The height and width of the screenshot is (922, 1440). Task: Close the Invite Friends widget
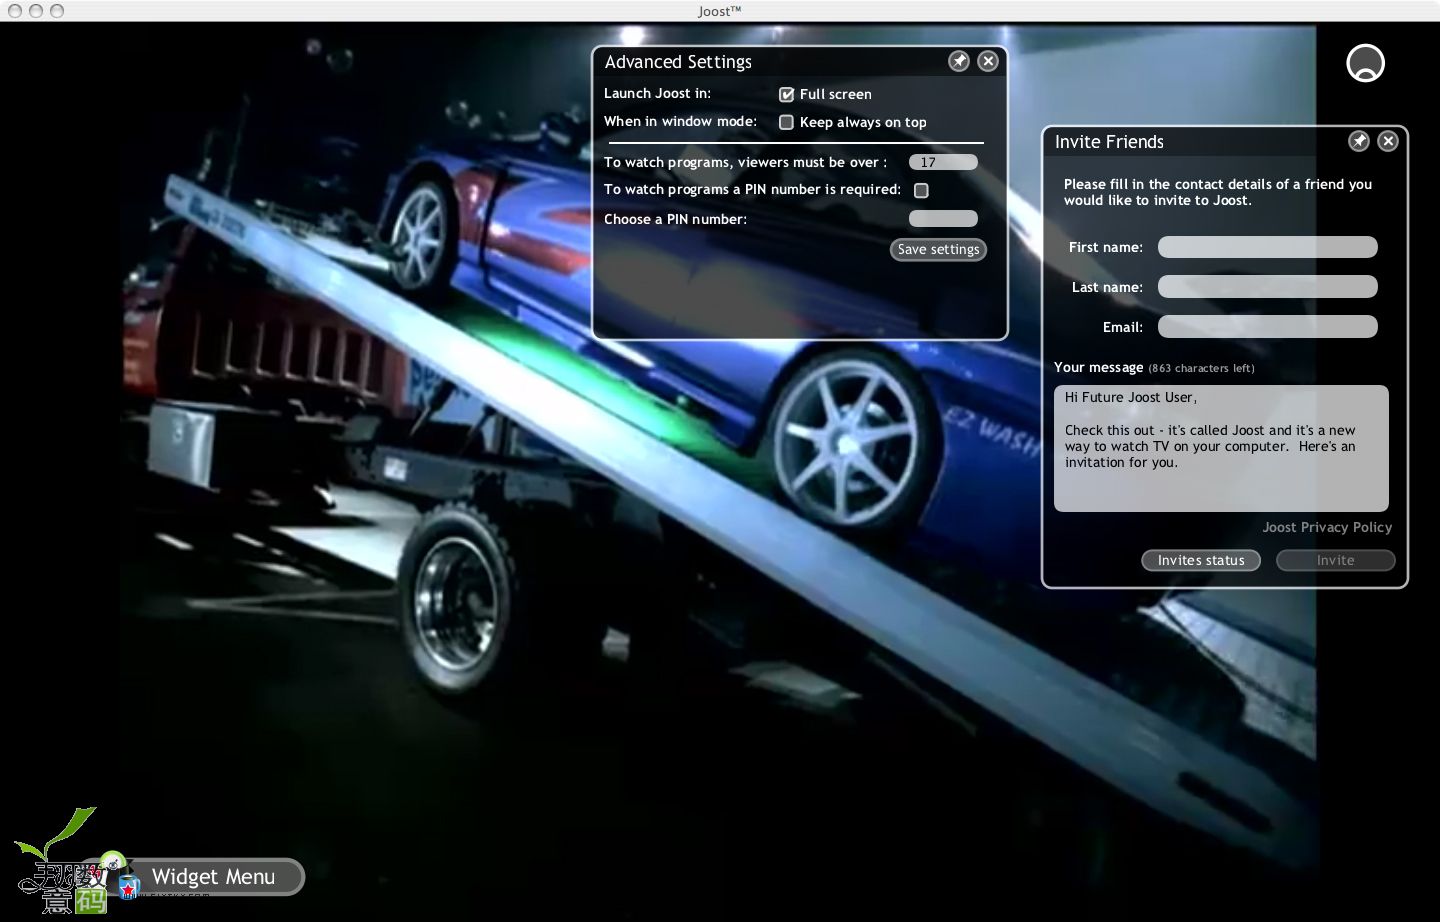1388,141
